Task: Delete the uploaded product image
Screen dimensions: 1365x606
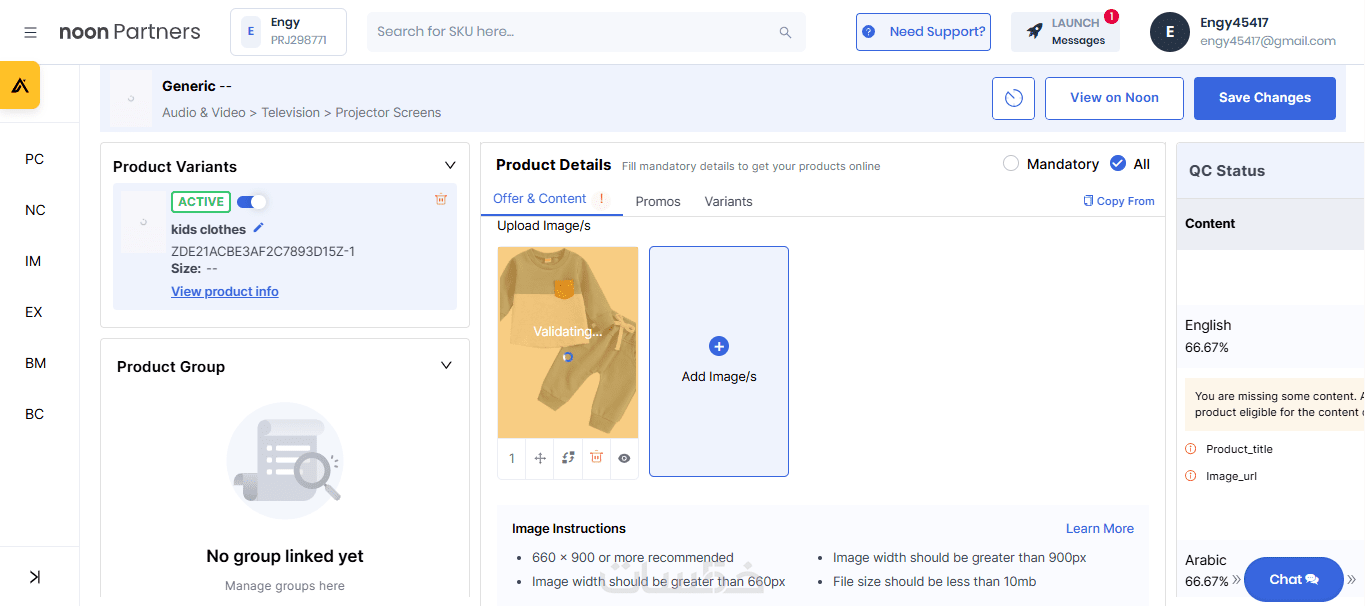Action: click(x=596, y=458)
